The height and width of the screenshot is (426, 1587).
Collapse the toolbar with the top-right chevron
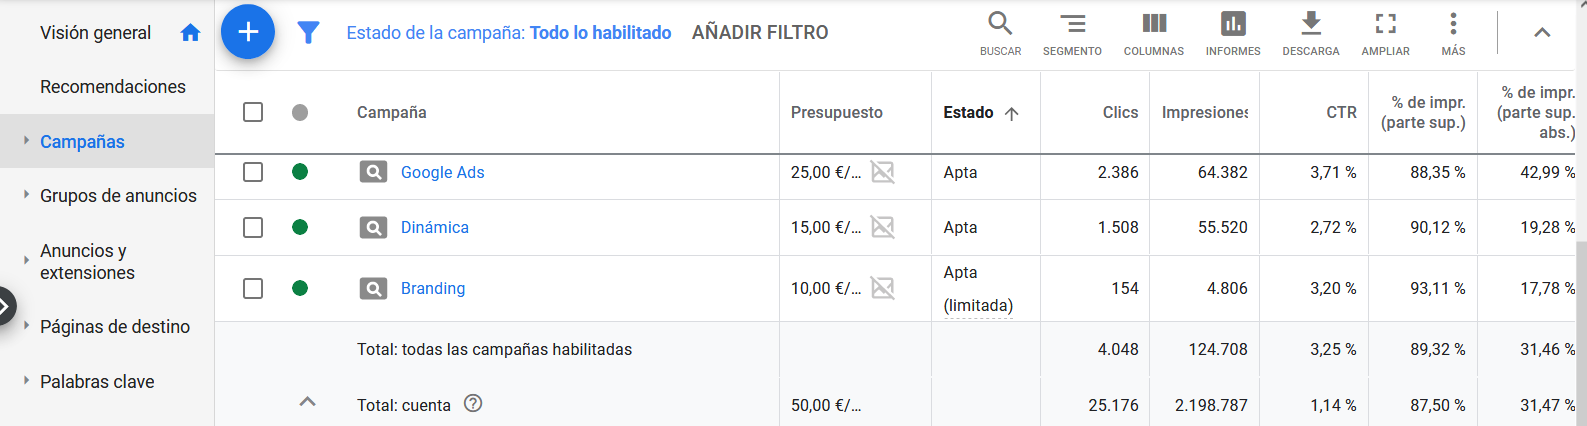1542,33
